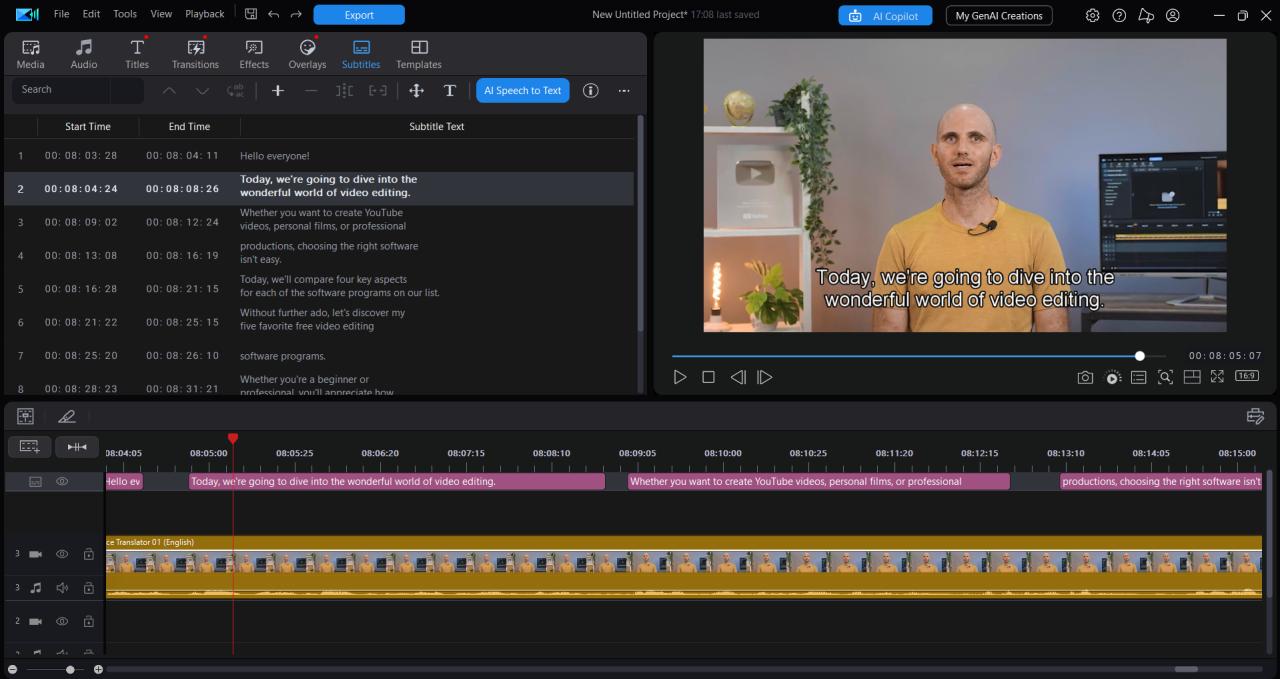Start AI Speech to Text
Image resolution: width=1280 pixels, height=679 pixels.
[522, 90]
